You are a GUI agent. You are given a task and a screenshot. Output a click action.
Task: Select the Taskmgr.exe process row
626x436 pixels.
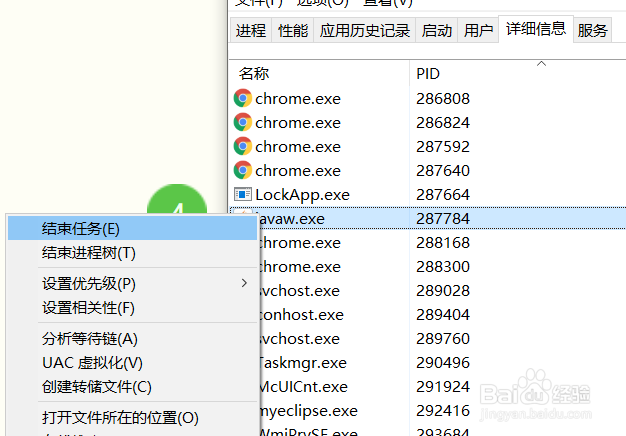click(x=442, y=363)
